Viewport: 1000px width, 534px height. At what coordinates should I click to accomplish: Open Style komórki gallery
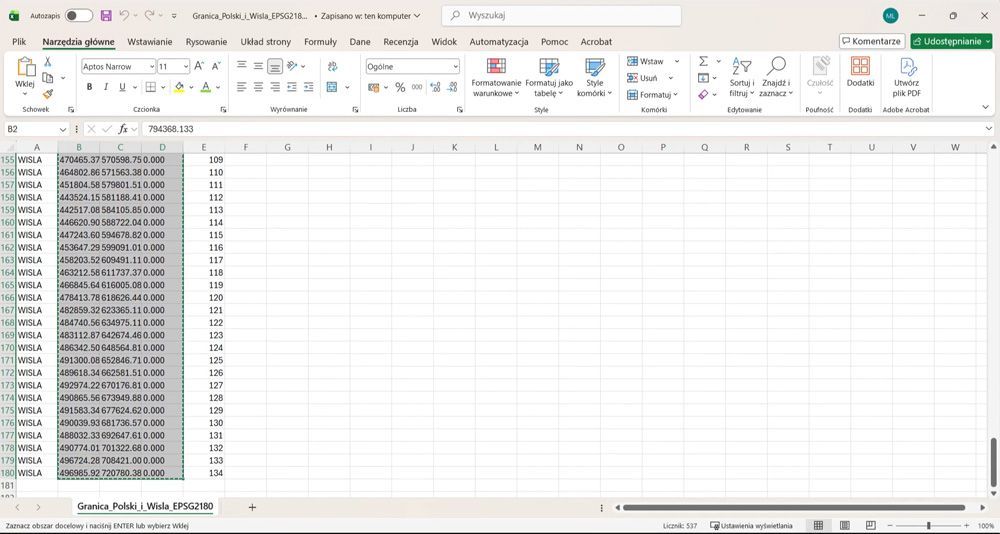click(594, 77)
